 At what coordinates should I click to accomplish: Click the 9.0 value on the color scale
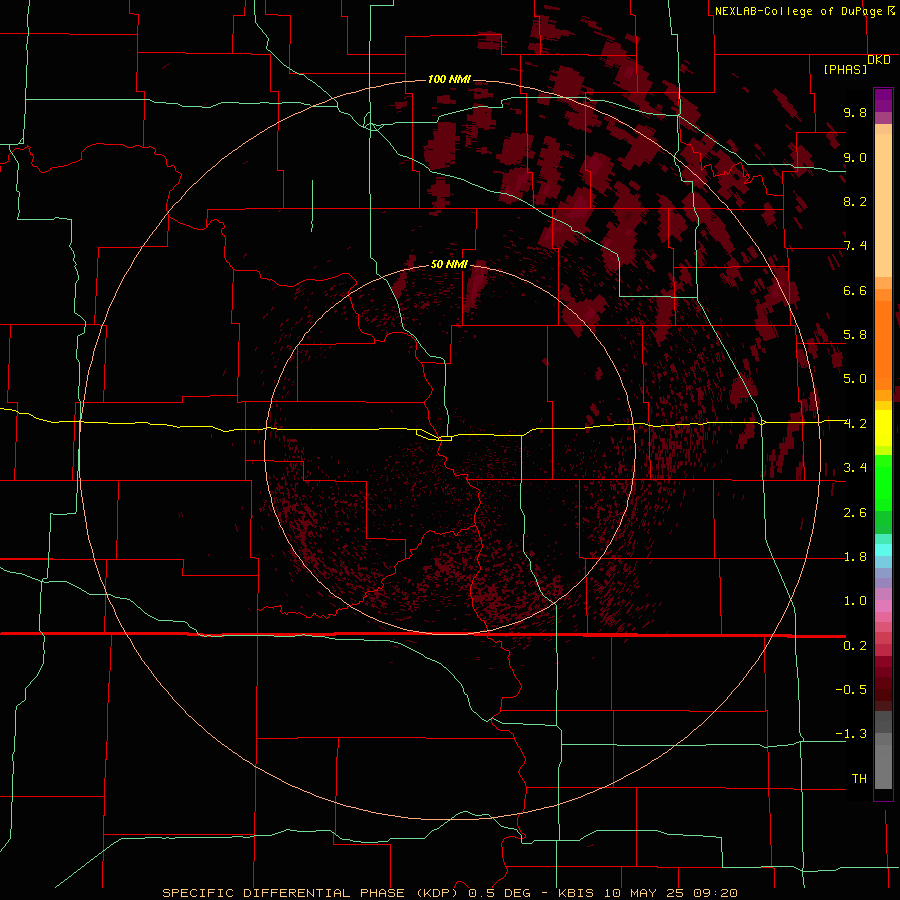pyautogui.click(x=855, y=157)
